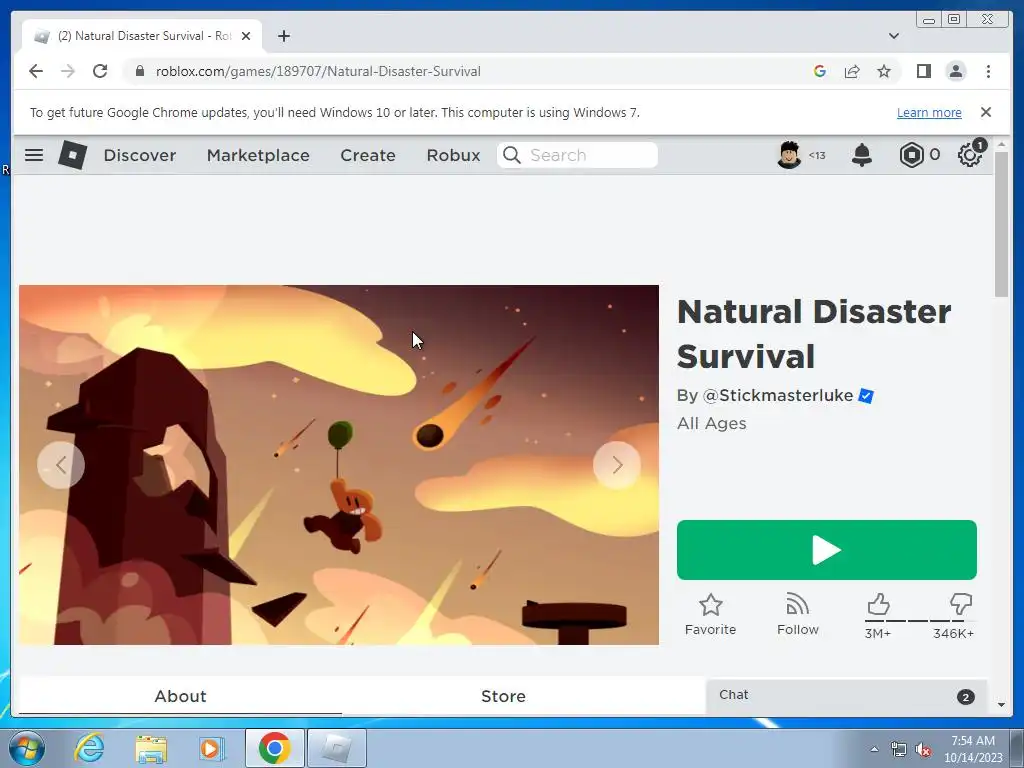Share this page icon

852,71
